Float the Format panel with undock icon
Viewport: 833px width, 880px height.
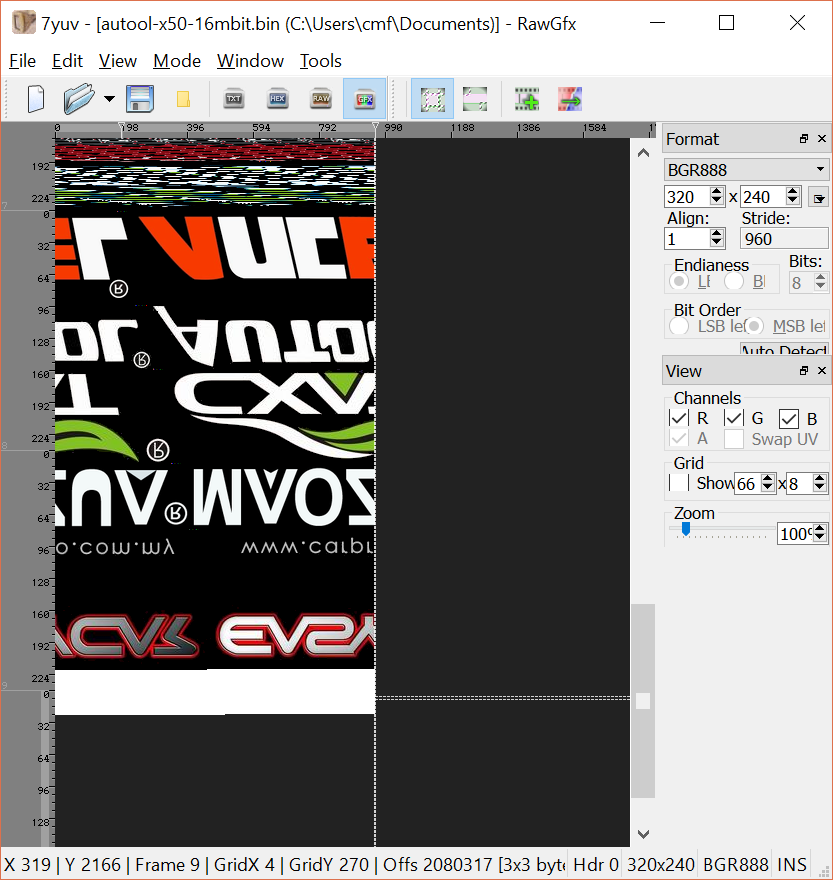(803, 139)
